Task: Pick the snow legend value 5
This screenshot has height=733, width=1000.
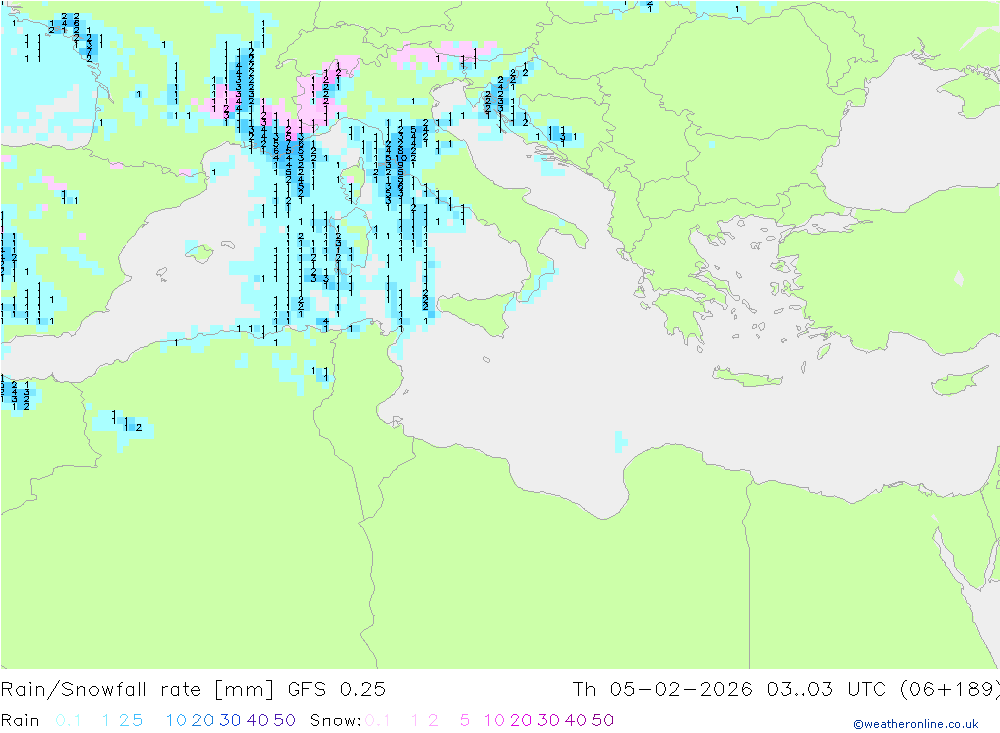Action: [465, 720]
